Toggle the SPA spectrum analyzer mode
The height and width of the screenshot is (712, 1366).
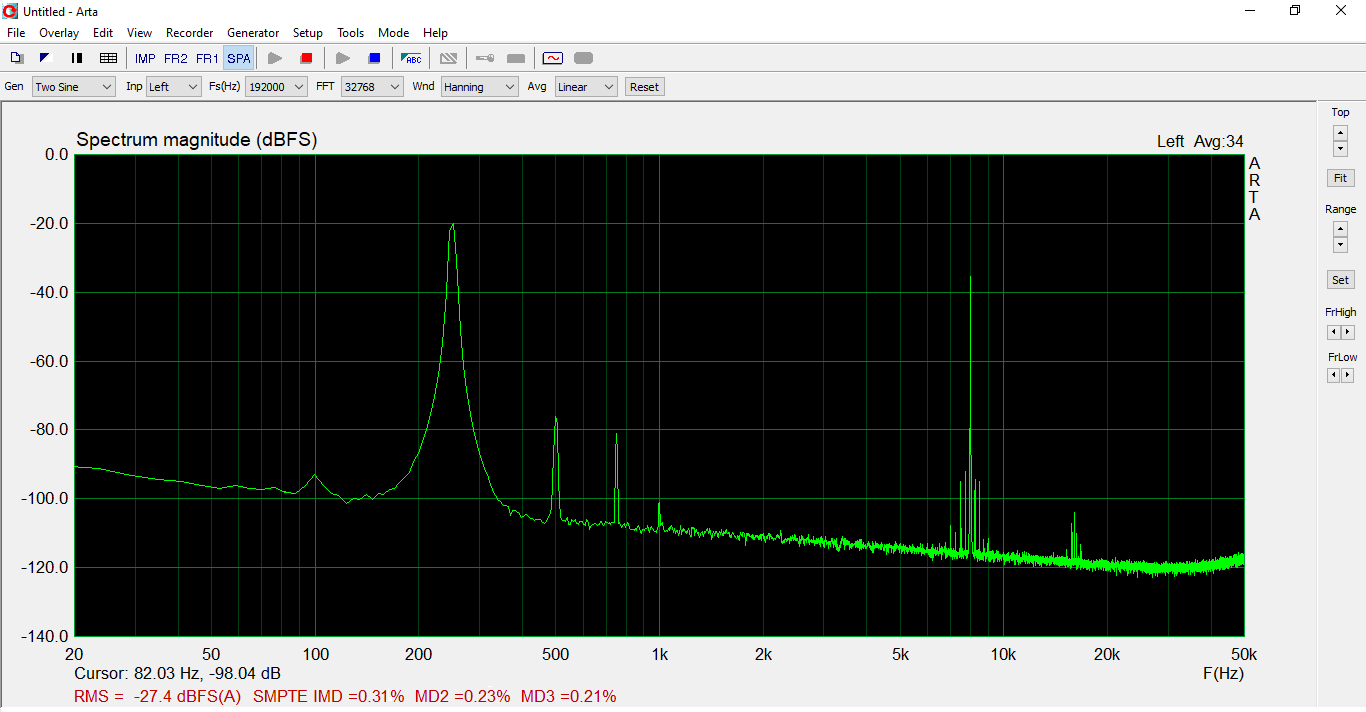point(238,58)
